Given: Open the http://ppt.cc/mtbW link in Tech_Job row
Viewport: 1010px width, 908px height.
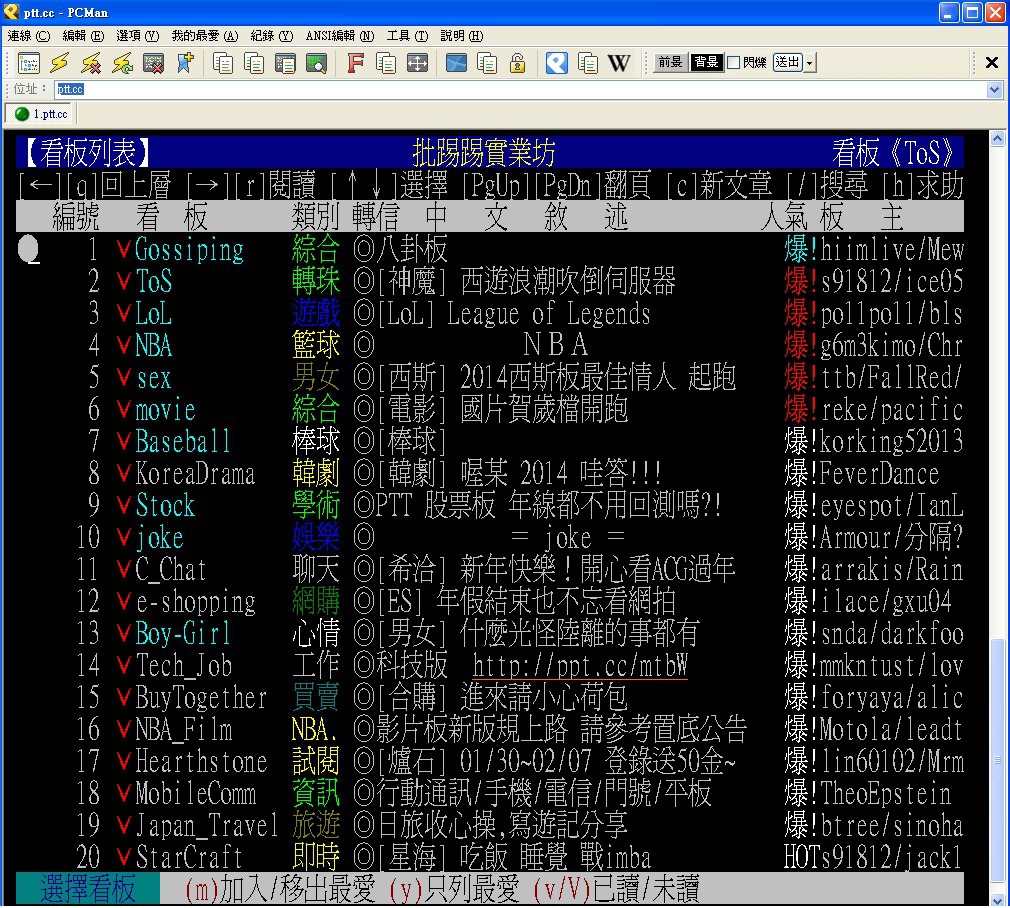Looking at the screenshot, I should point(580,666).
